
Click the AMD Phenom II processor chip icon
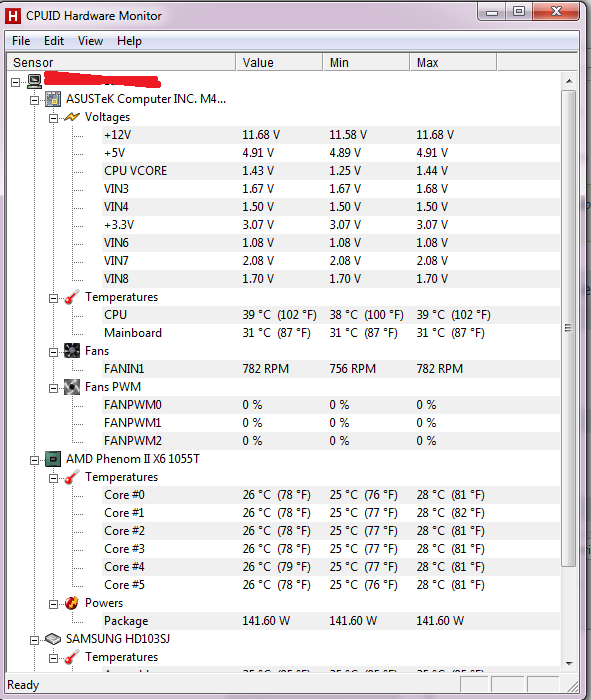pos(53,459)
